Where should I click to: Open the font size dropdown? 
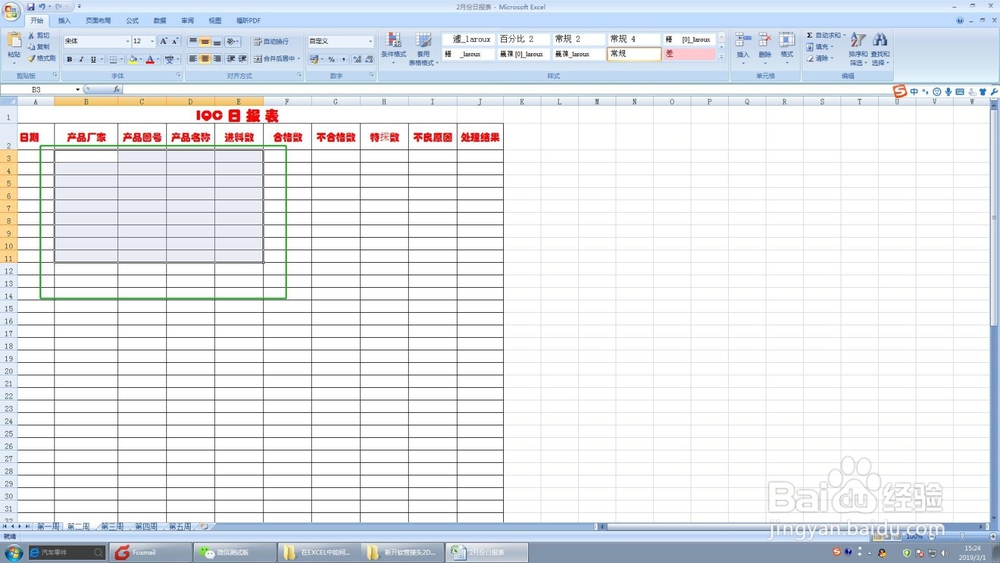coord(152,41)
